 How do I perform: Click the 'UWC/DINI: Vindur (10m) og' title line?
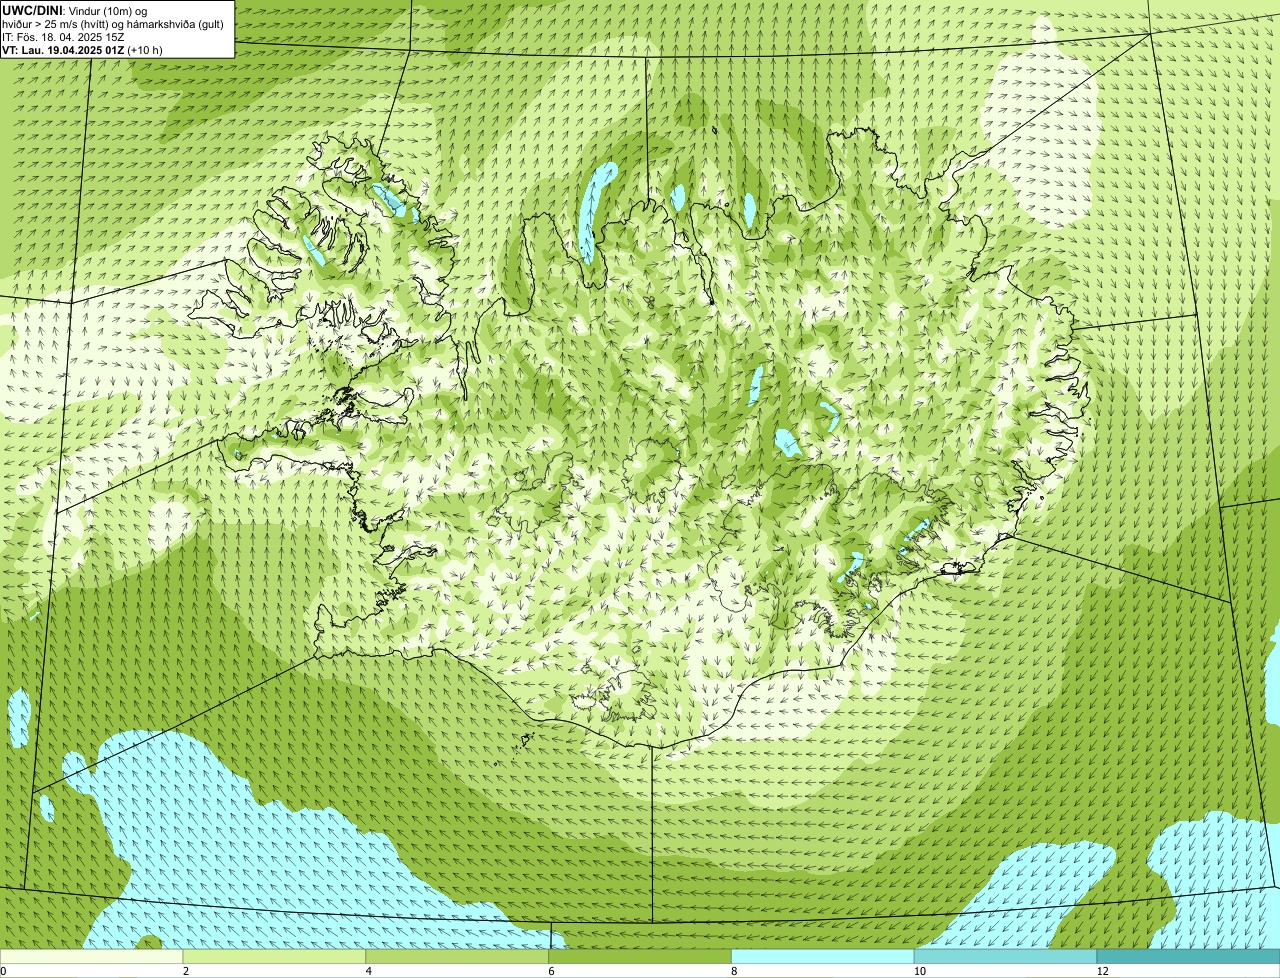click(x=75, y=10)
